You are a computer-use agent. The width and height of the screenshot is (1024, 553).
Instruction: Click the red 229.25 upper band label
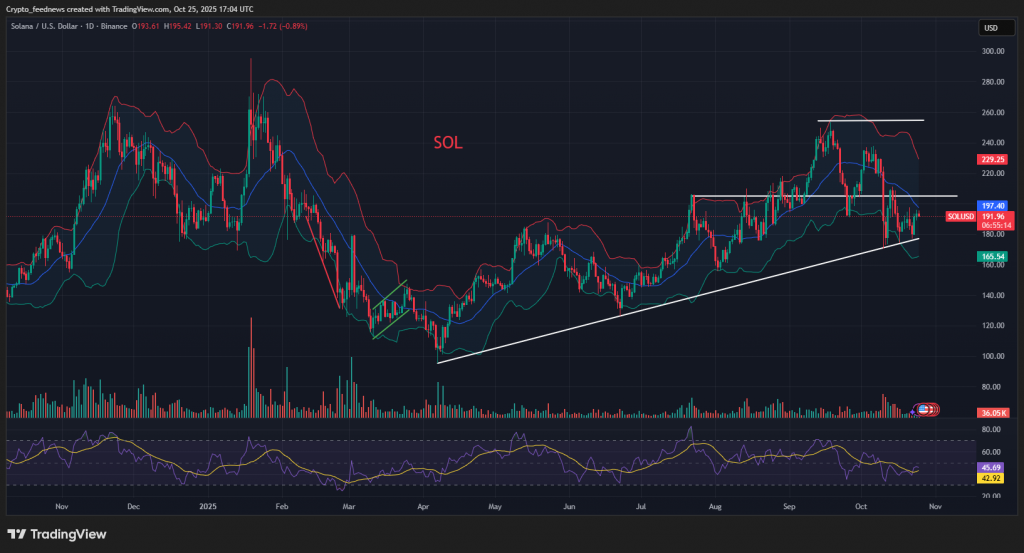point(991,158)
